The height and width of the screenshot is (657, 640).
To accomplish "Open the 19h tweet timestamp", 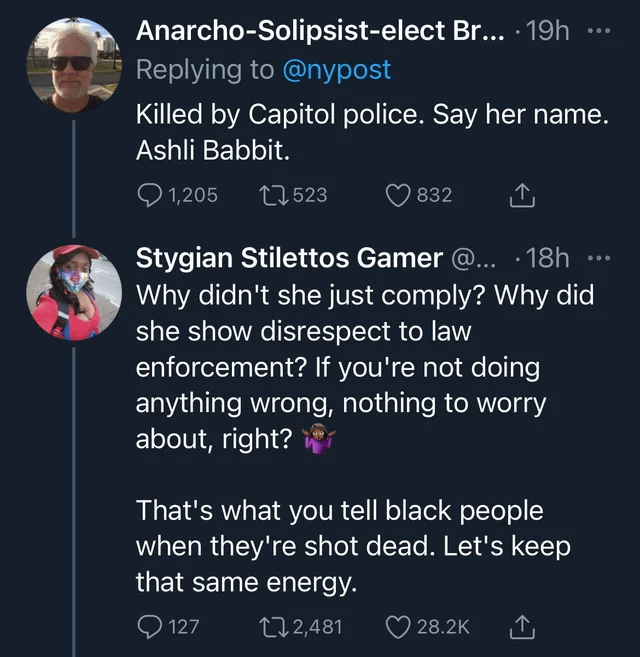I will [547, 32].
